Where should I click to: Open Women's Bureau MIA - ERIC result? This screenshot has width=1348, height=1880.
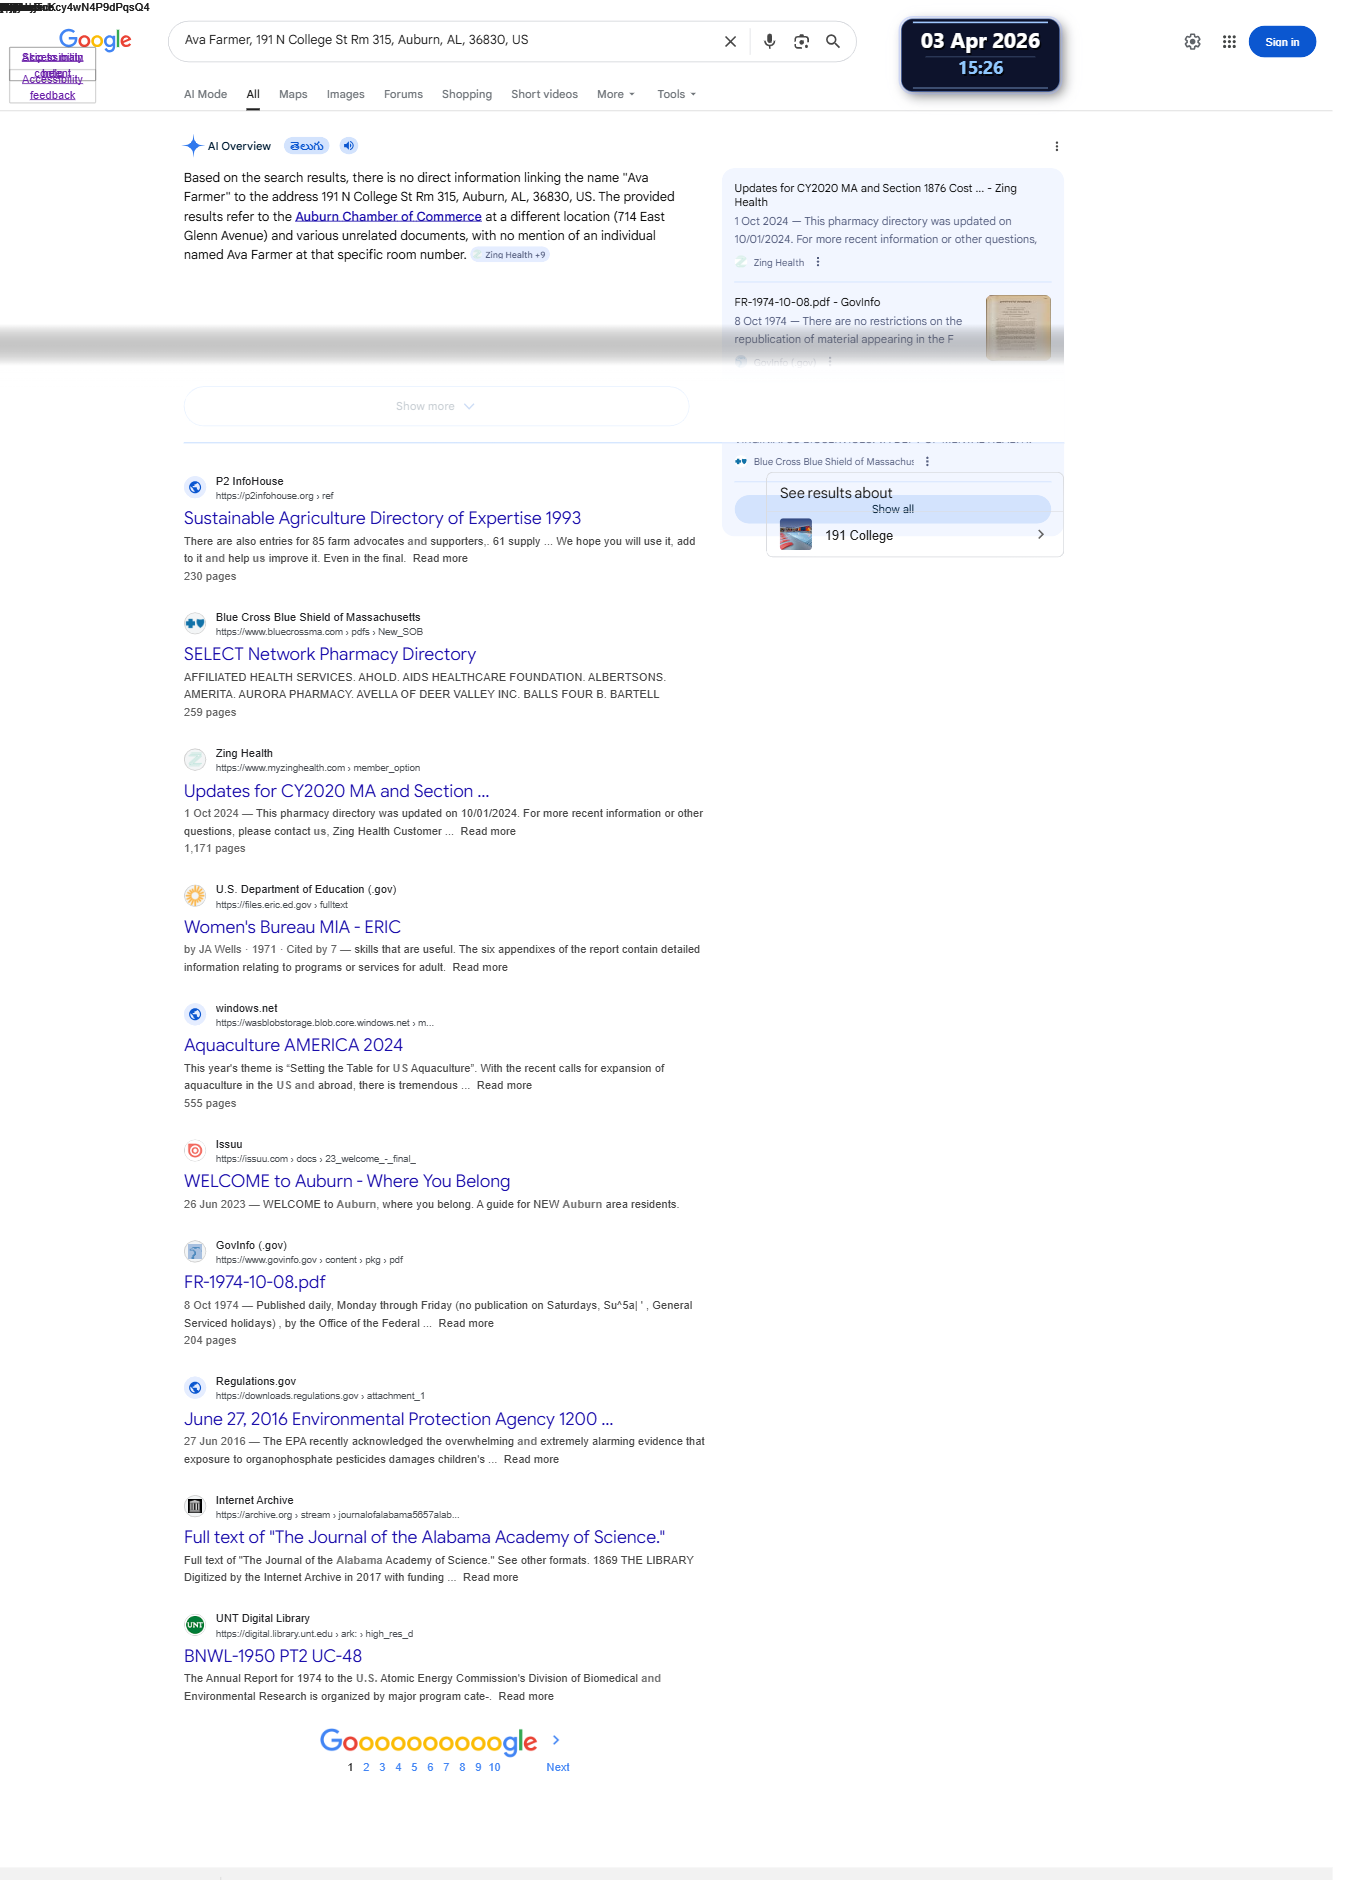tap(292, 927)
